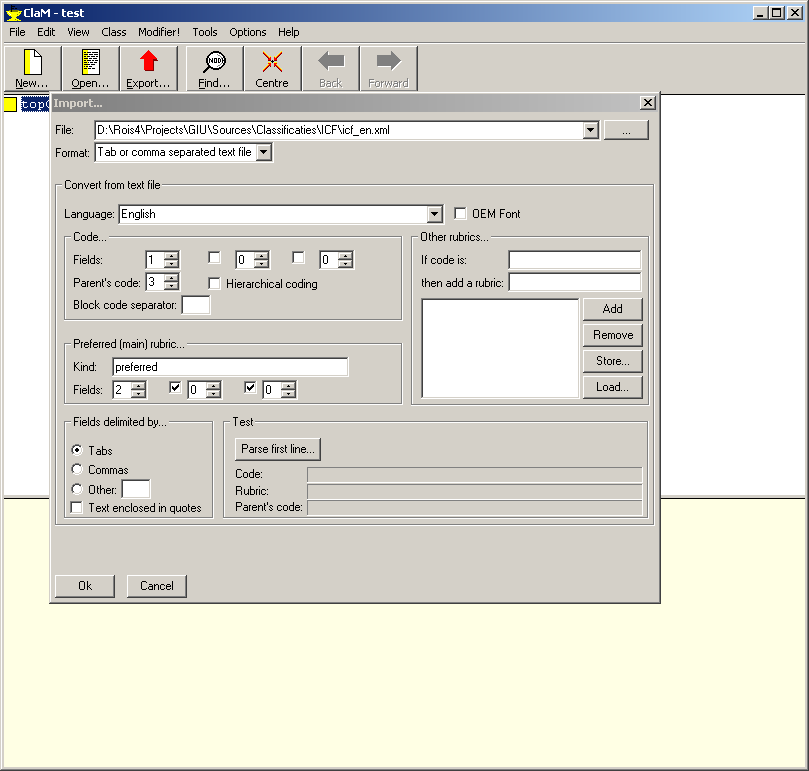
Task: Click the Back navigation icon
Action: 330,67
